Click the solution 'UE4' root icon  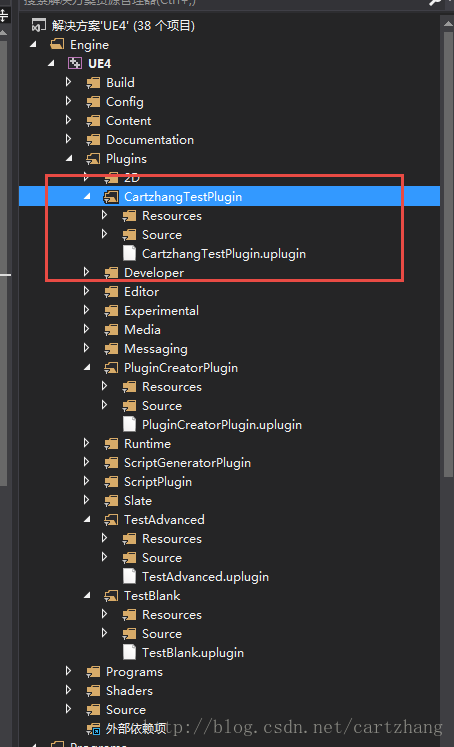point(39,25)
